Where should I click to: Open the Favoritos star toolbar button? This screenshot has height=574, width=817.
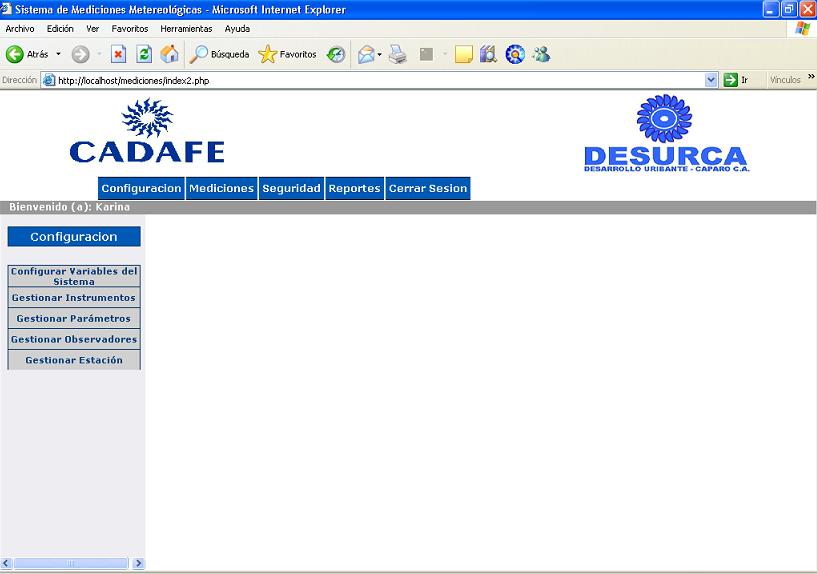(288, 54)
